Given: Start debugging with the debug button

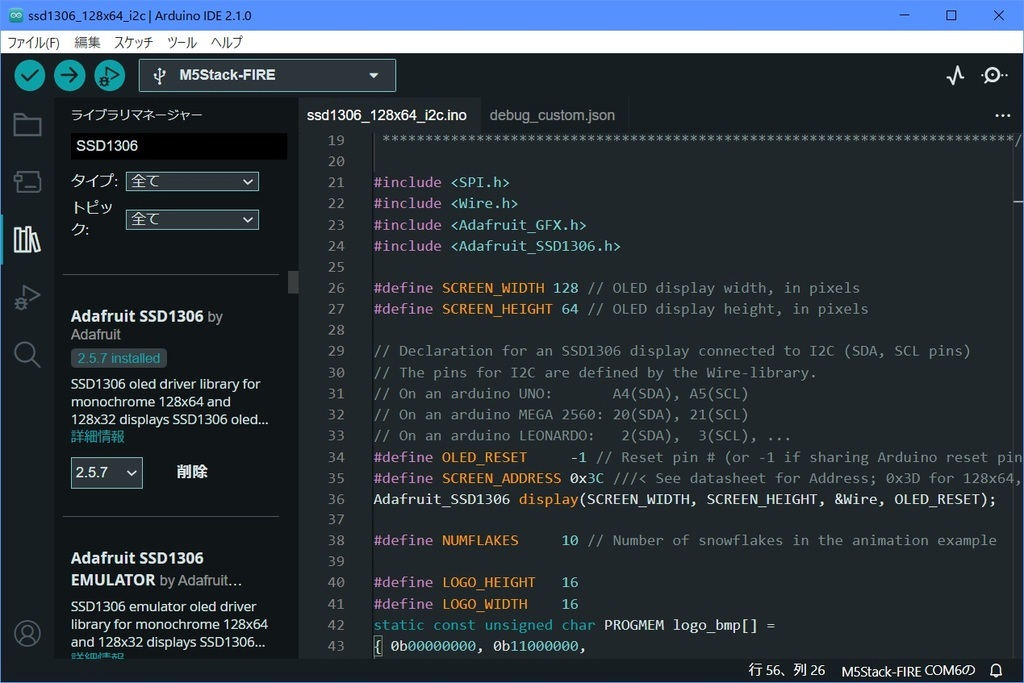Looking at the screenshot, I should pyautogui.click(x=109, y=75).
